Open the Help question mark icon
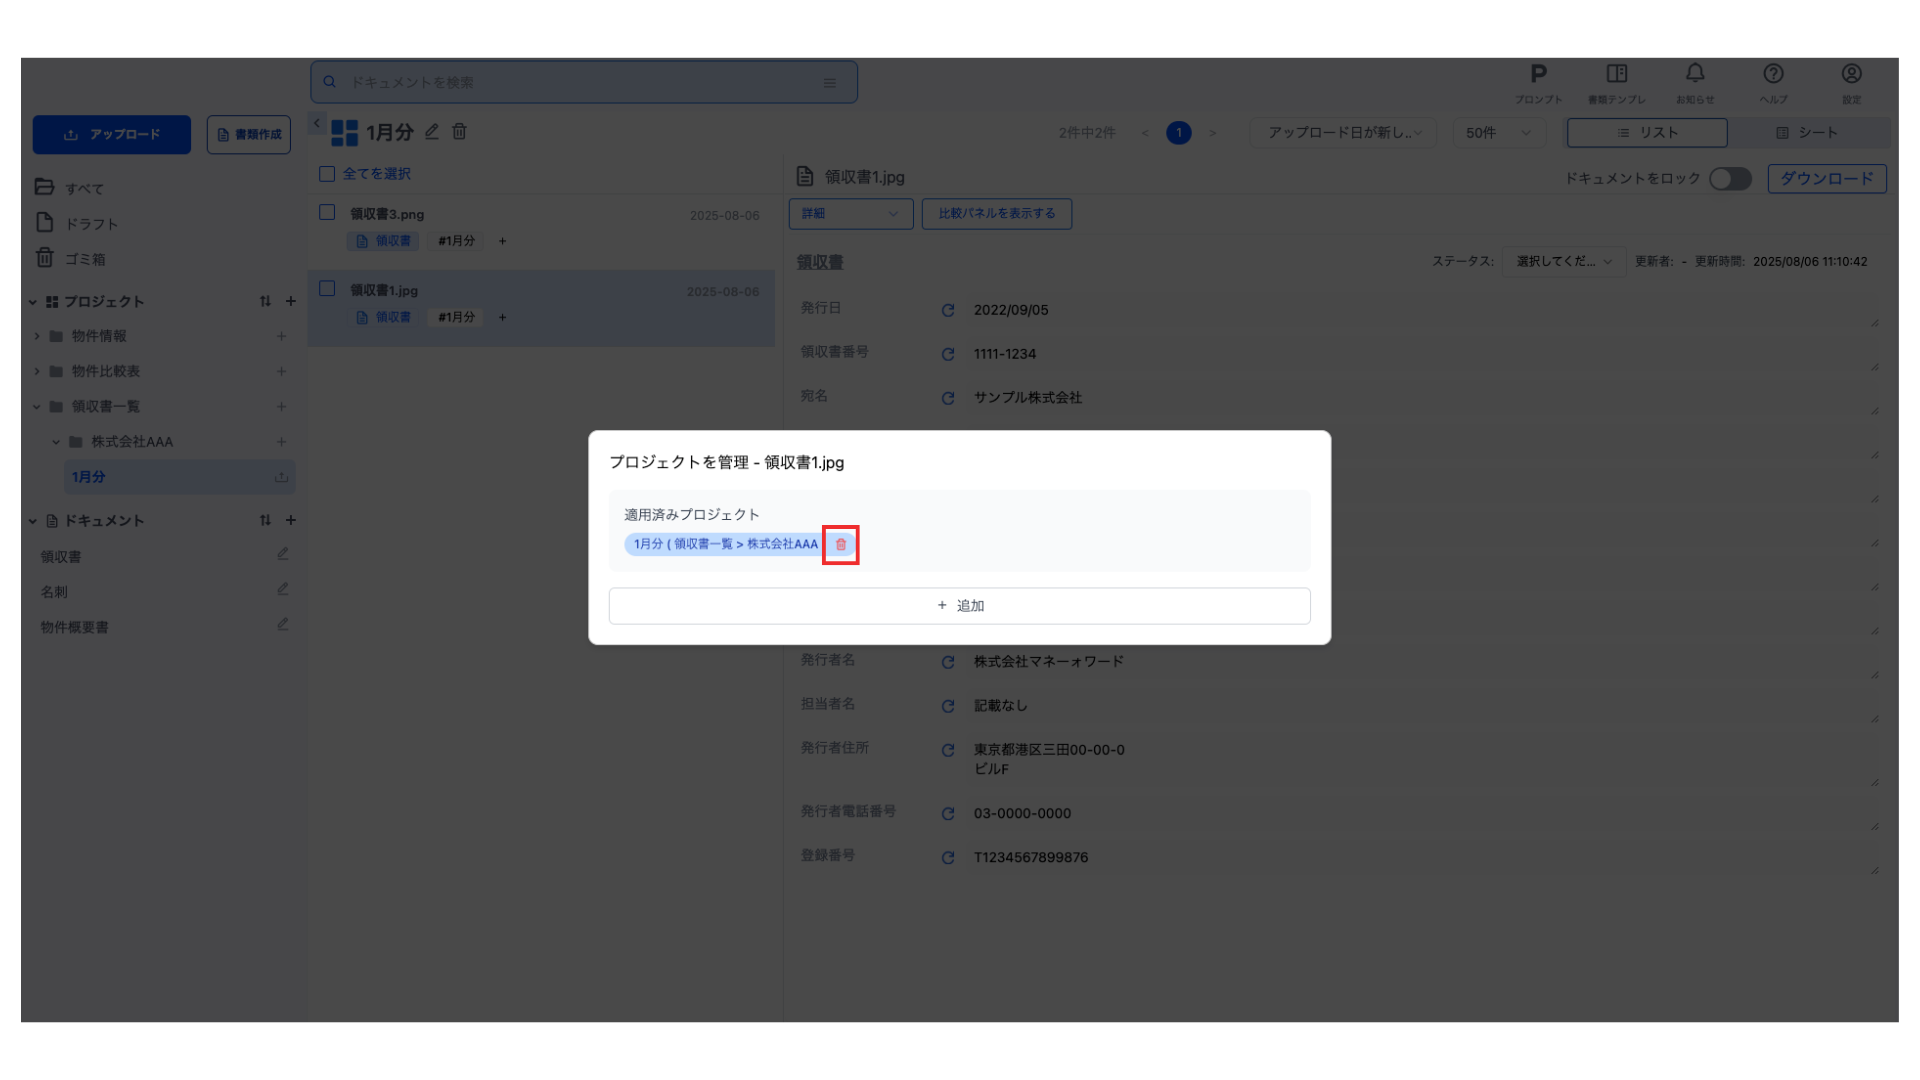Viewport: 1920px width, 1080px height. click(x=1773, y=75)
